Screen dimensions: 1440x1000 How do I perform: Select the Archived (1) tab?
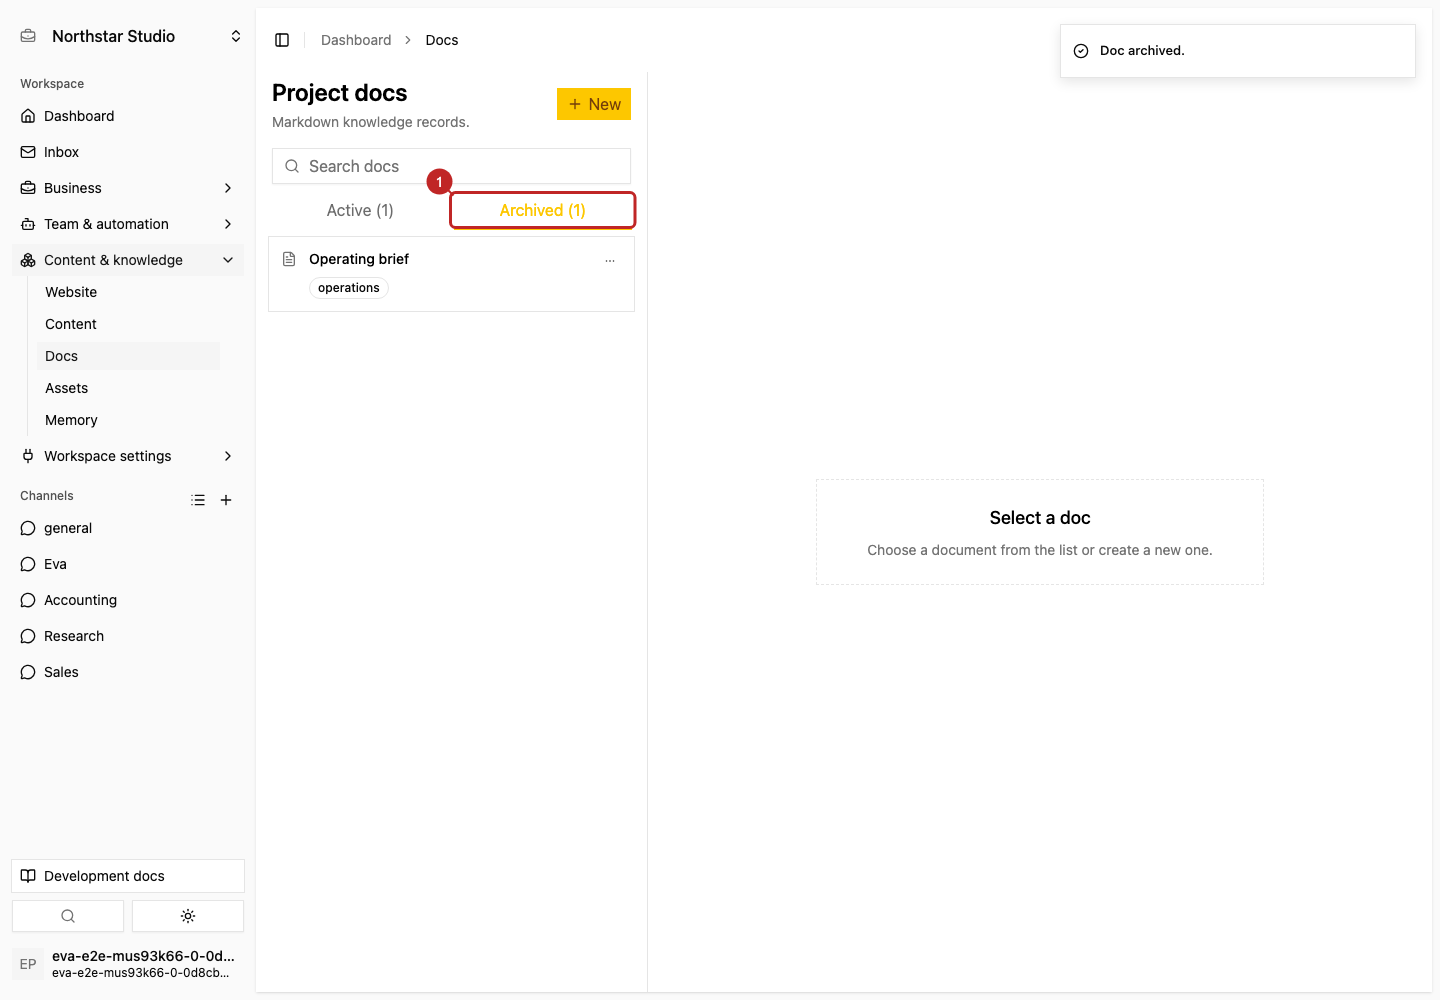542,210
